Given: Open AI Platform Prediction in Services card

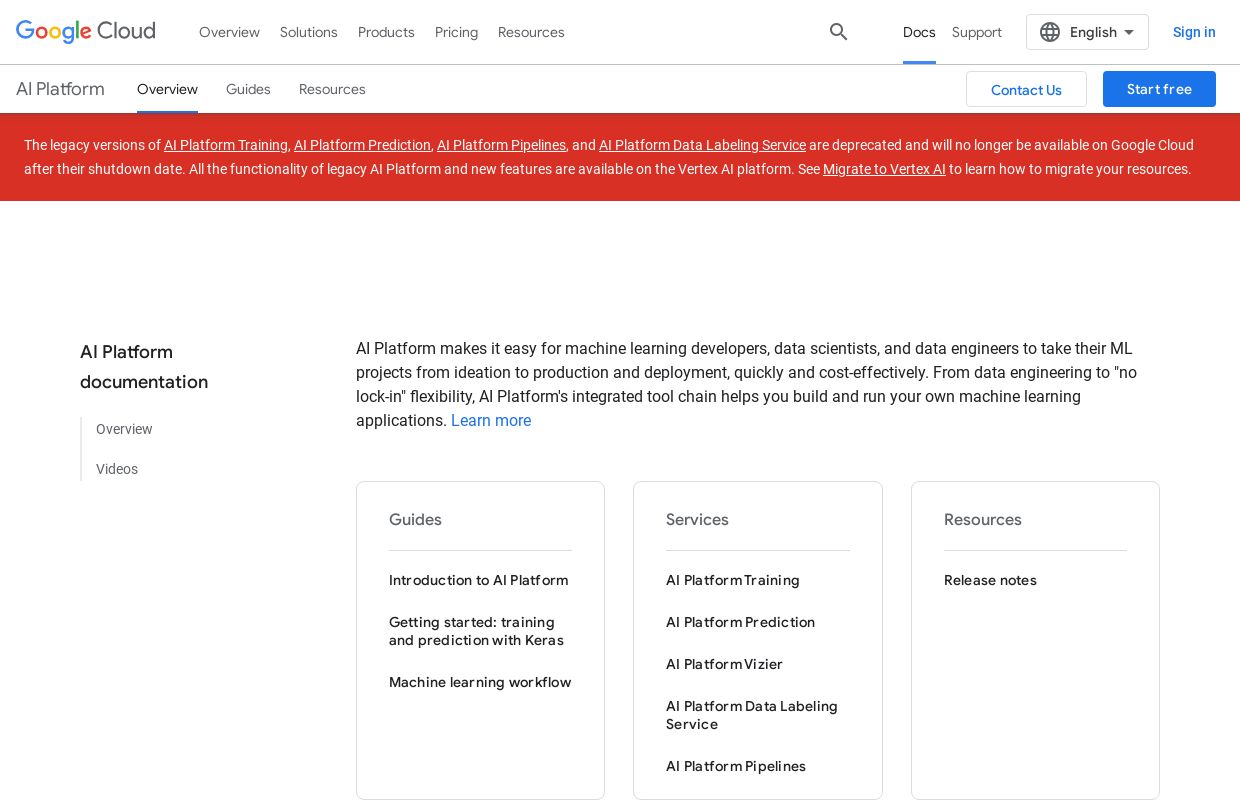Looking at the screenshot, I should click(741, 622).
